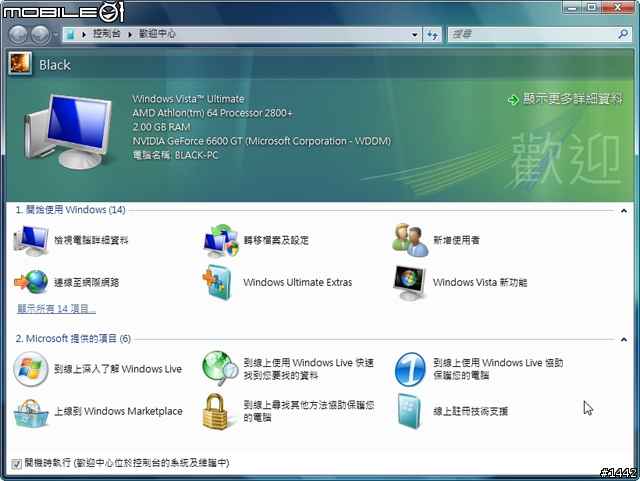
Task: Click 轉移檔案及設定 label
Action: 276,240
